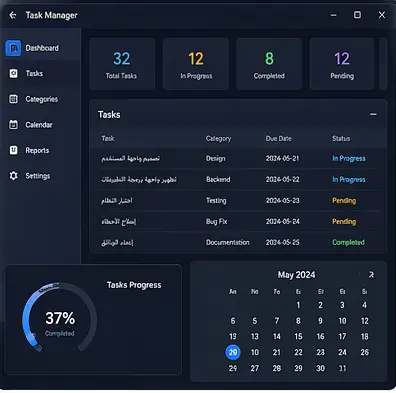The width and height of the screenshot is (396, 393).
Task: Collapse the Tasks panel with minus button
Action: click(373, 114)
